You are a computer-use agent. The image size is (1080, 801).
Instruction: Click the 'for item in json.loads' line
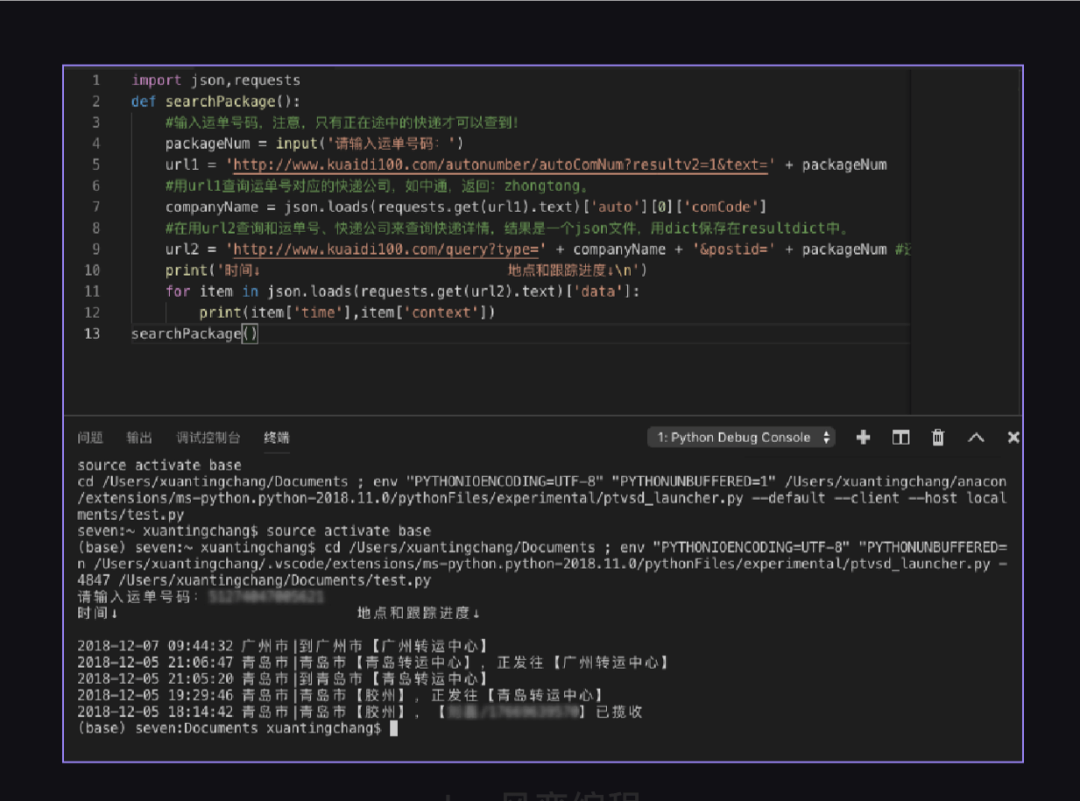pos(402,291)
